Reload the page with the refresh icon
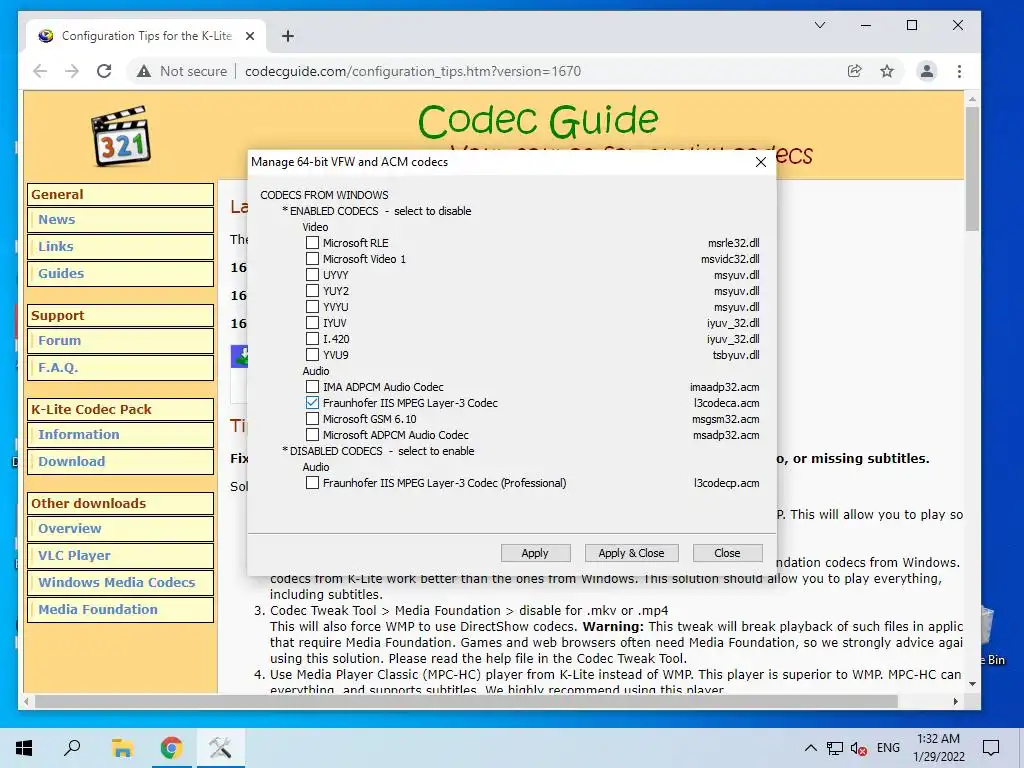Image resolution: width=1024 pixels, height=768 pixels. coord(104,71)
